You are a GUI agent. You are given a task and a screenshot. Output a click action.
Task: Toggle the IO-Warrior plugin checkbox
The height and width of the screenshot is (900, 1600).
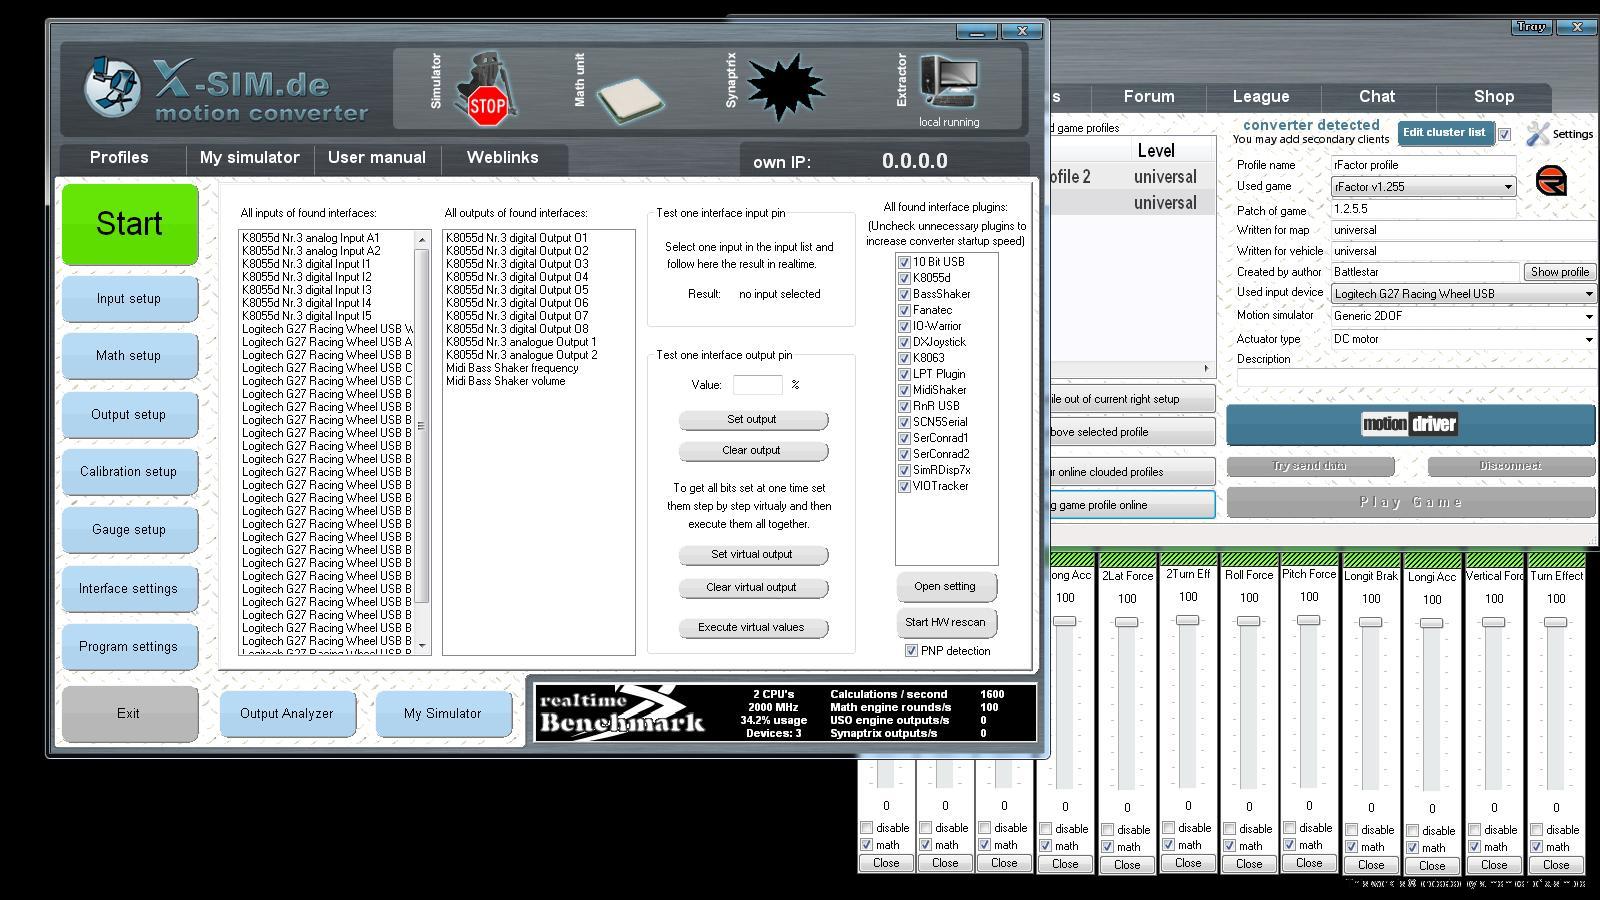point(904,326)
